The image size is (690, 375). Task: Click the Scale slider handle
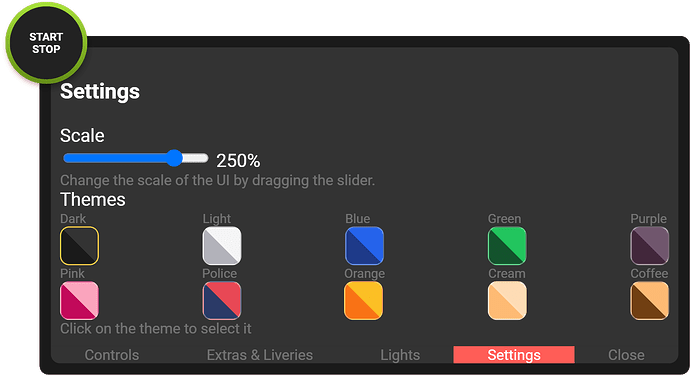click(175, 158)
